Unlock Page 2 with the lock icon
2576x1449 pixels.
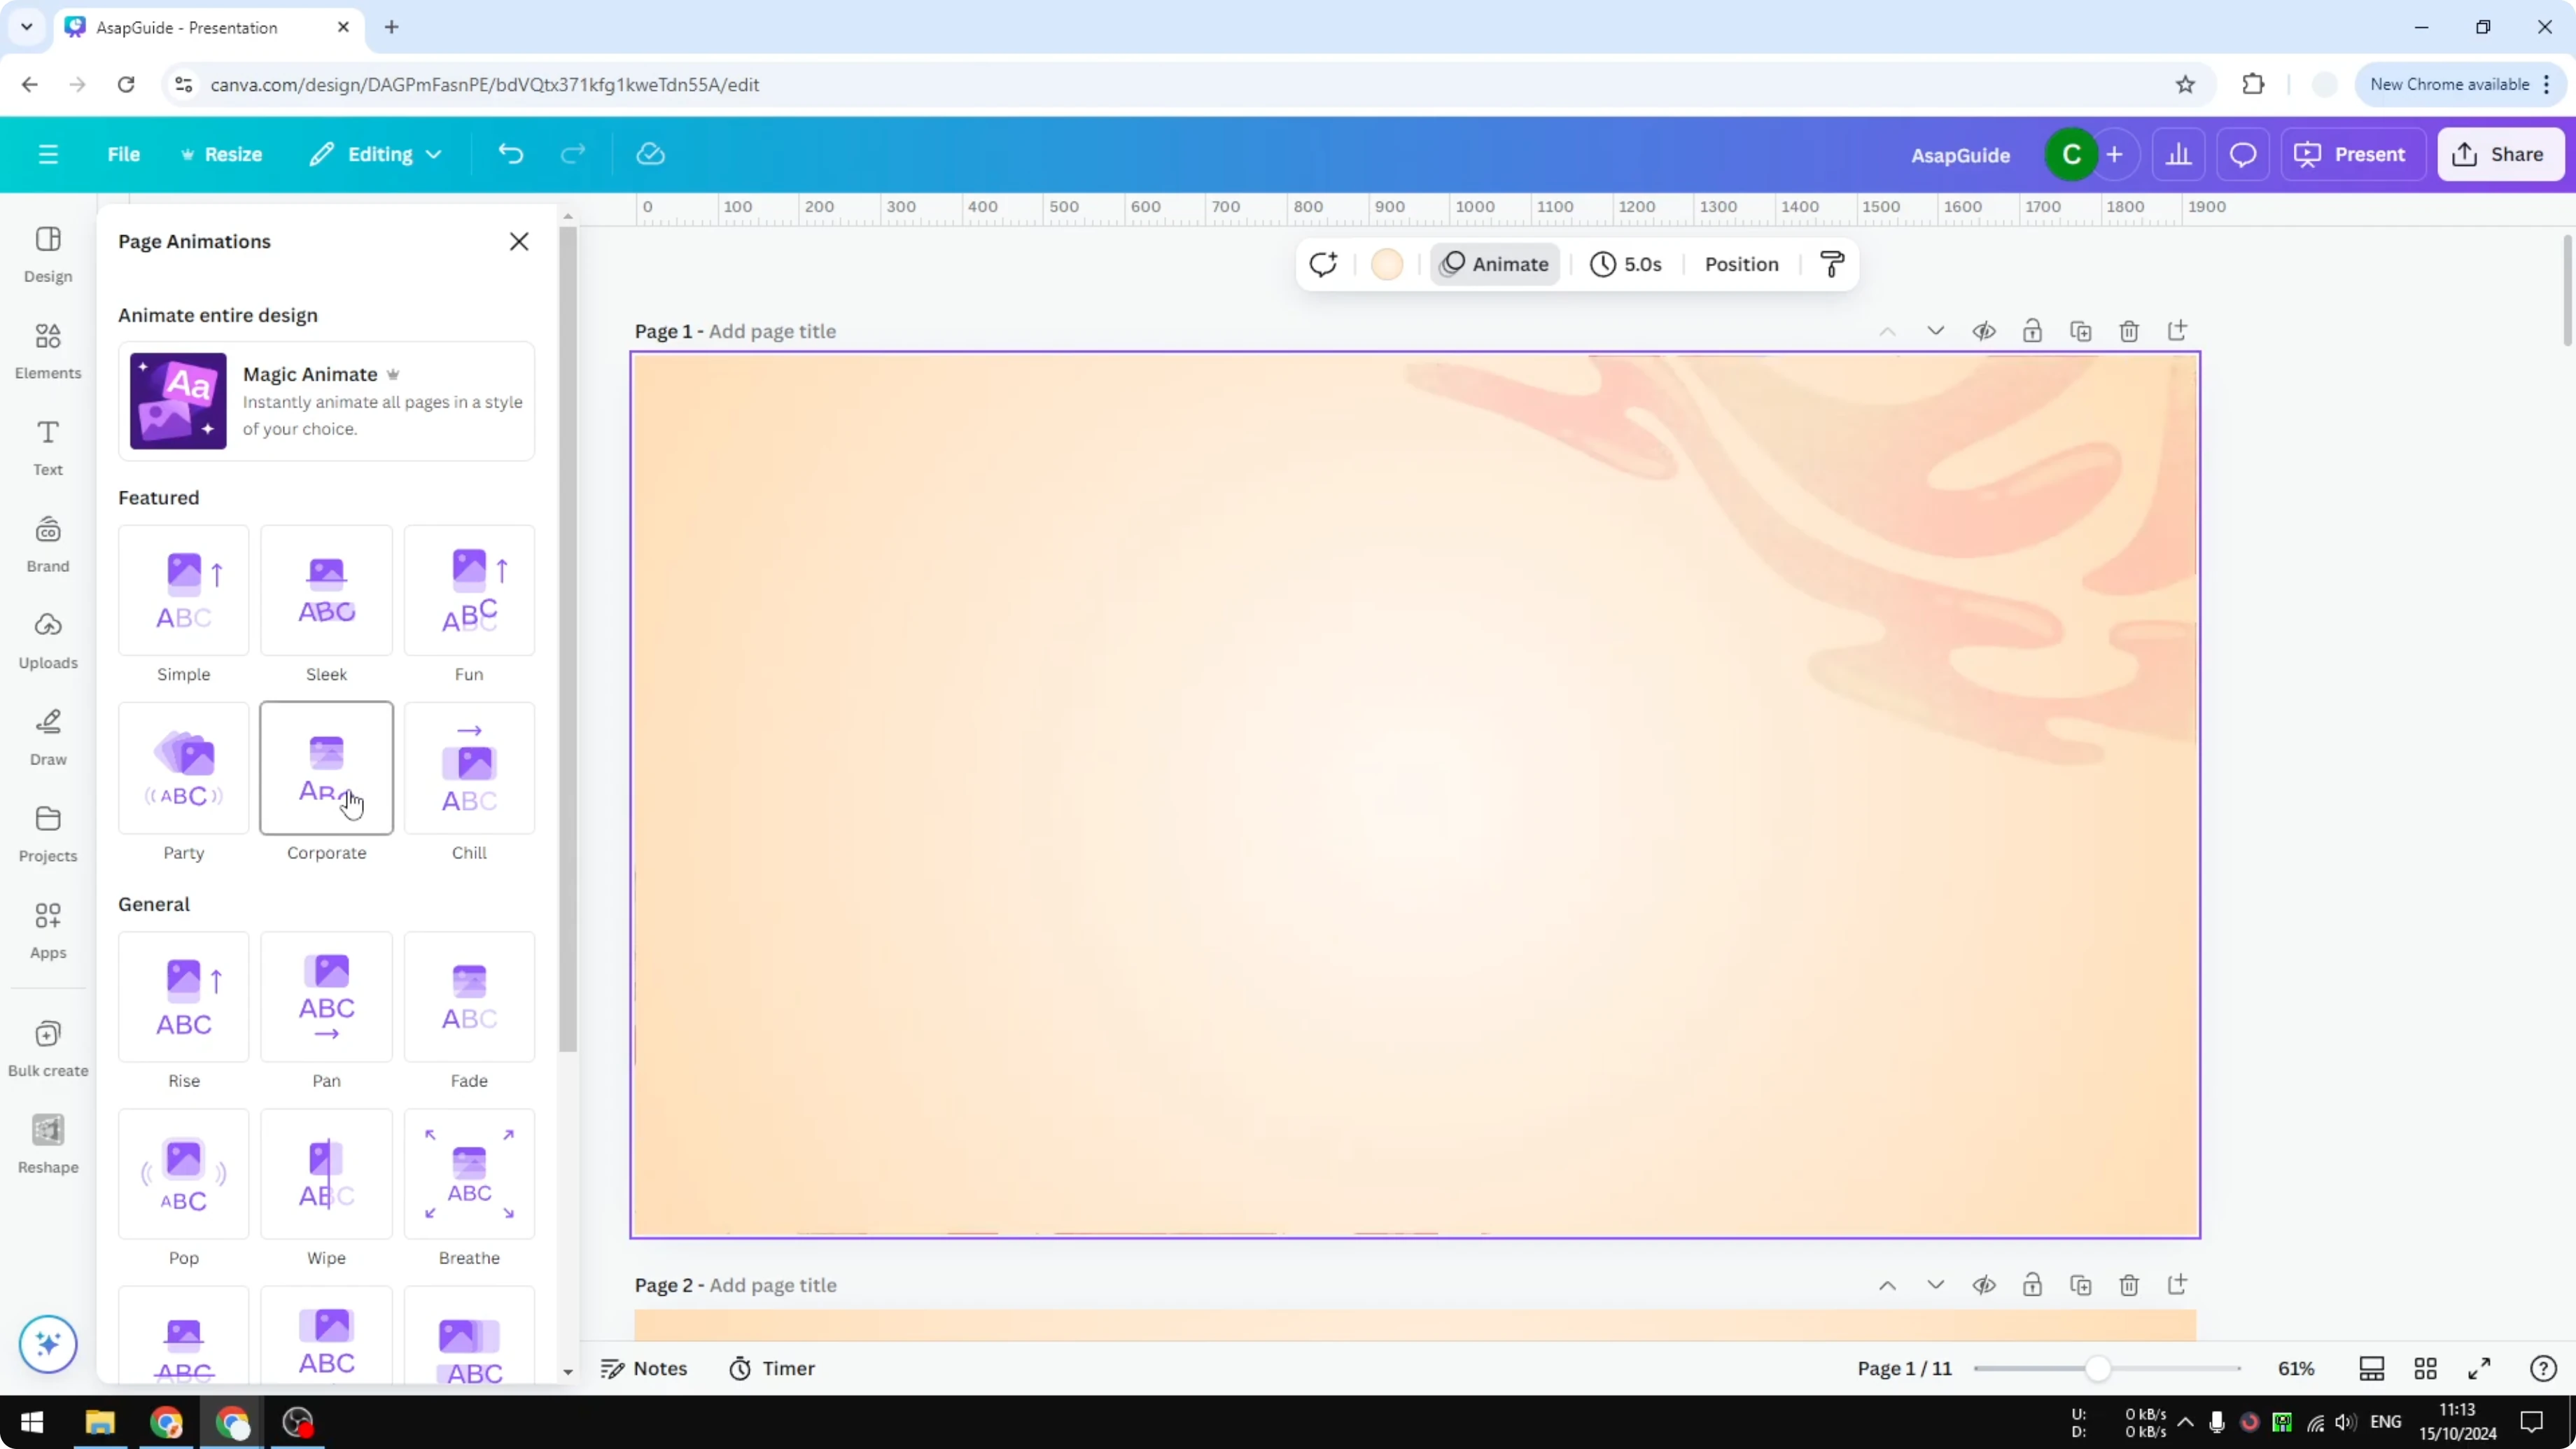click(x=2033, y=1286)
